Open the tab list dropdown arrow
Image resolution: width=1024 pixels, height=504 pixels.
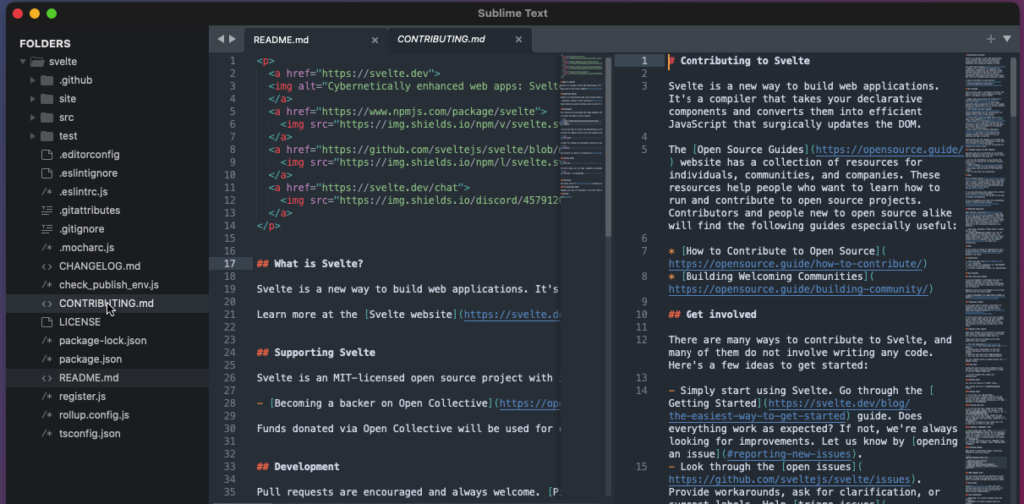pos(1006,39)
